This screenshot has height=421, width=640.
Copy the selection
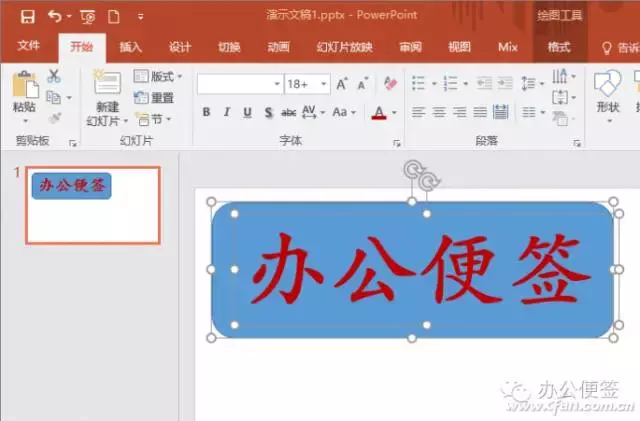click(x=53, y=97)
